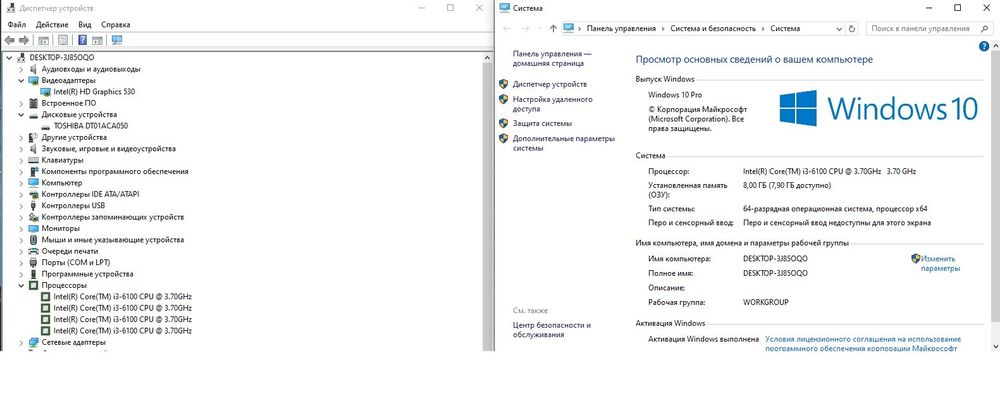Expand the Программные устройства node
The width and height of the screenshot is (1000, 410).
click(21, 274)
